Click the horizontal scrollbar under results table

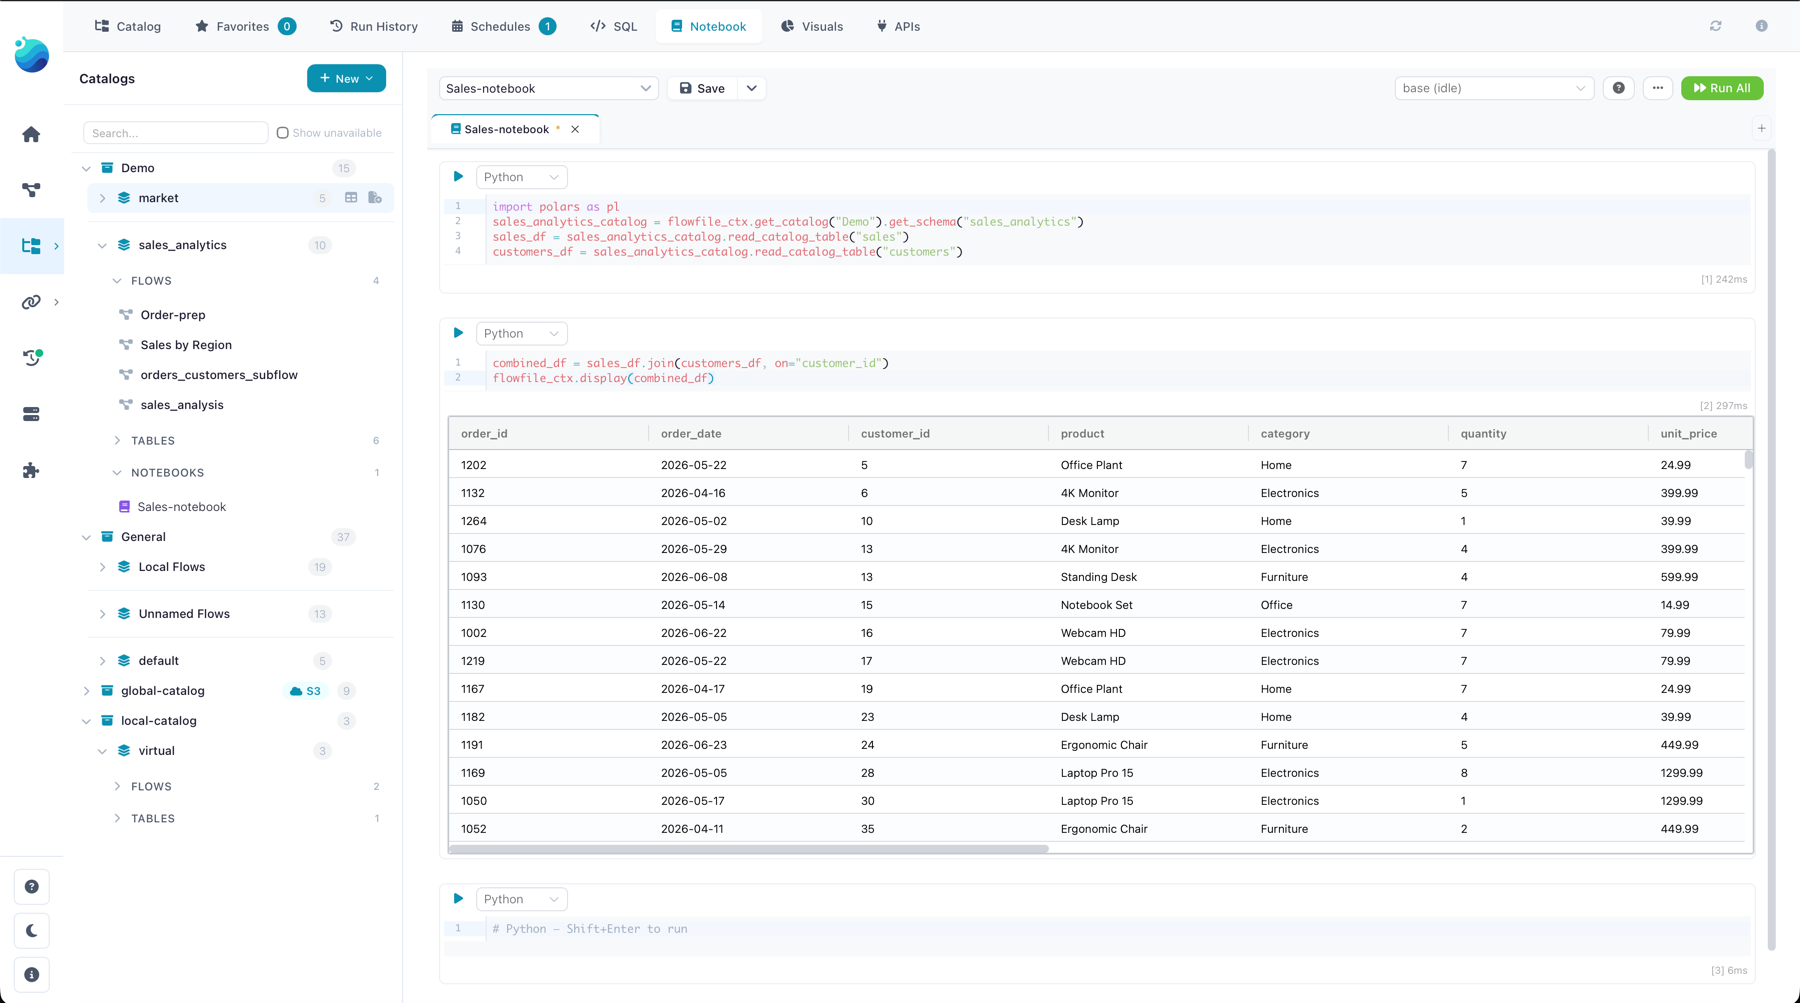coord(749,849)
